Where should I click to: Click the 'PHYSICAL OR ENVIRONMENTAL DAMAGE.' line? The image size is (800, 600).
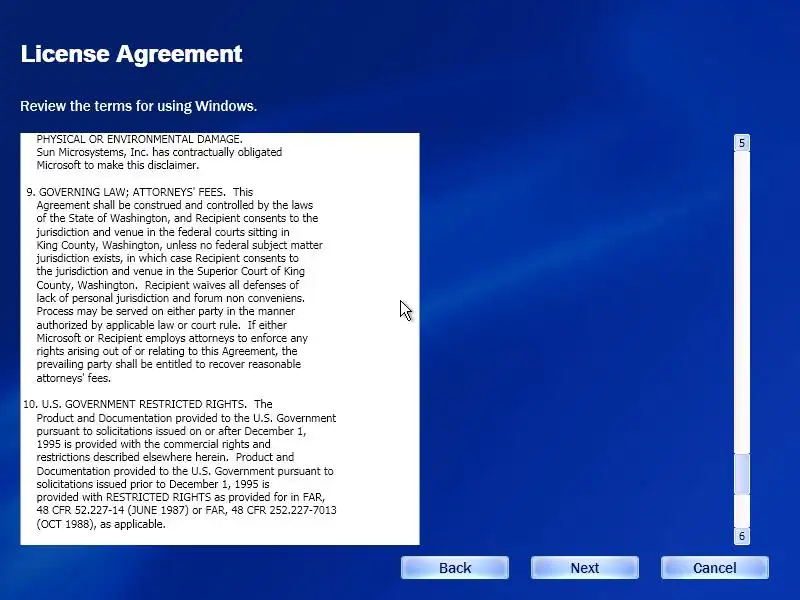coord(139,139)
